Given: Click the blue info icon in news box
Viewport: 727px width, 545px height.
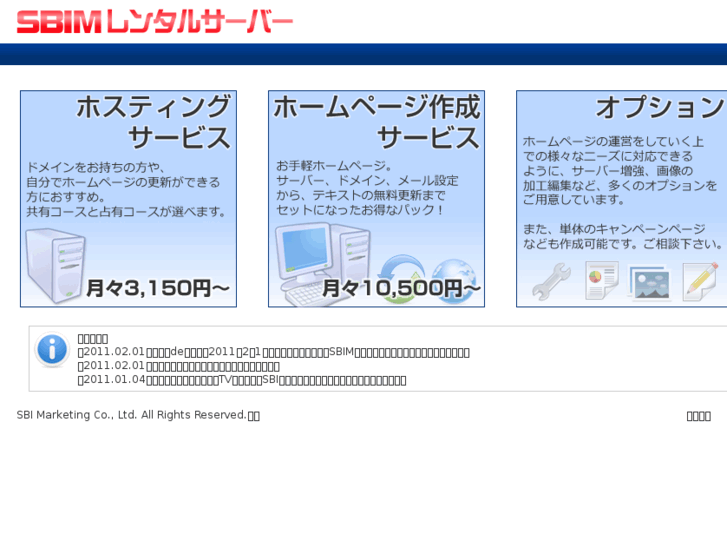Looking at the screenshot, I should coord(52,349).
